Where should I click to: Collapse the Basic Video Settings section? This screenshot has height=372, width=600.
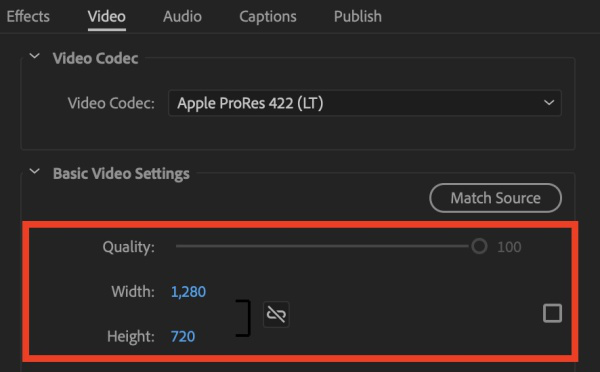[34, 171]
